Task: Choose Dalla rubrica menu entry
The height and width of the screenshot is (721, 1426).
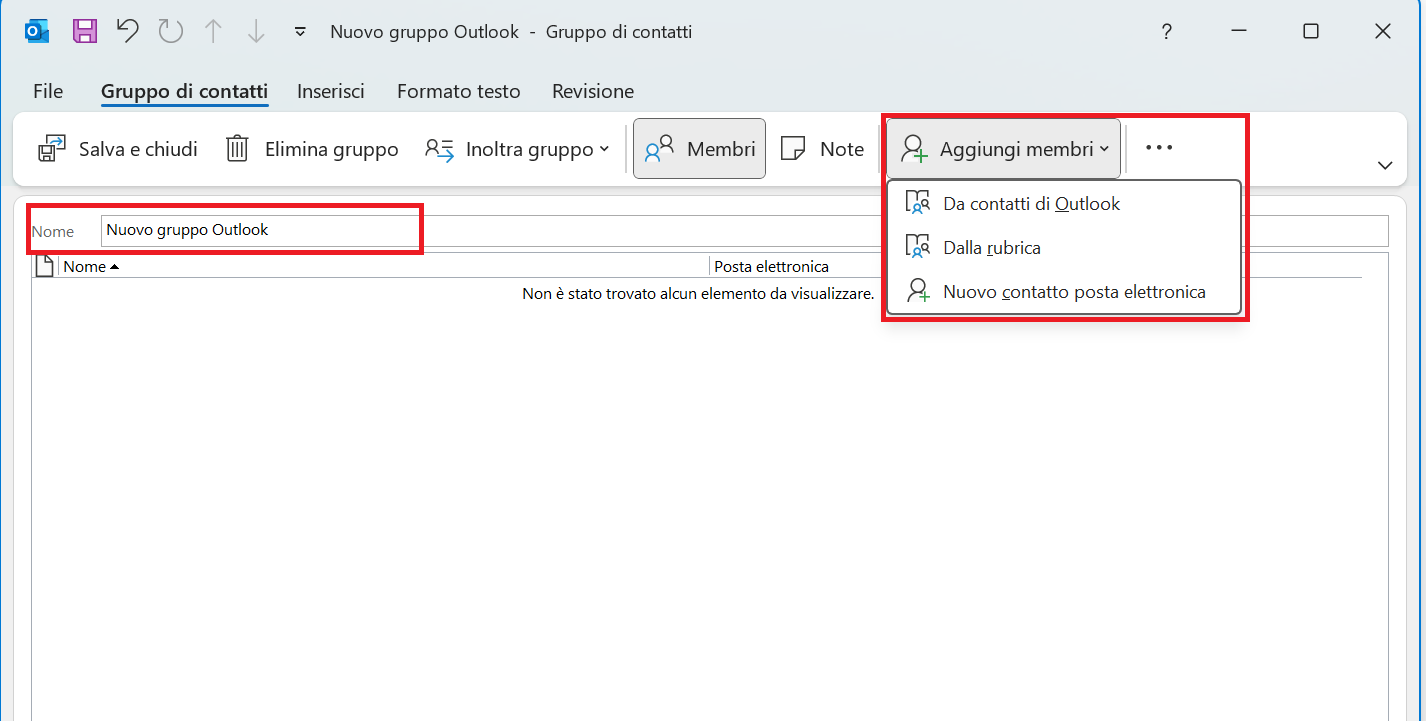Action: pyautogui.click(x=1064, y=247)
